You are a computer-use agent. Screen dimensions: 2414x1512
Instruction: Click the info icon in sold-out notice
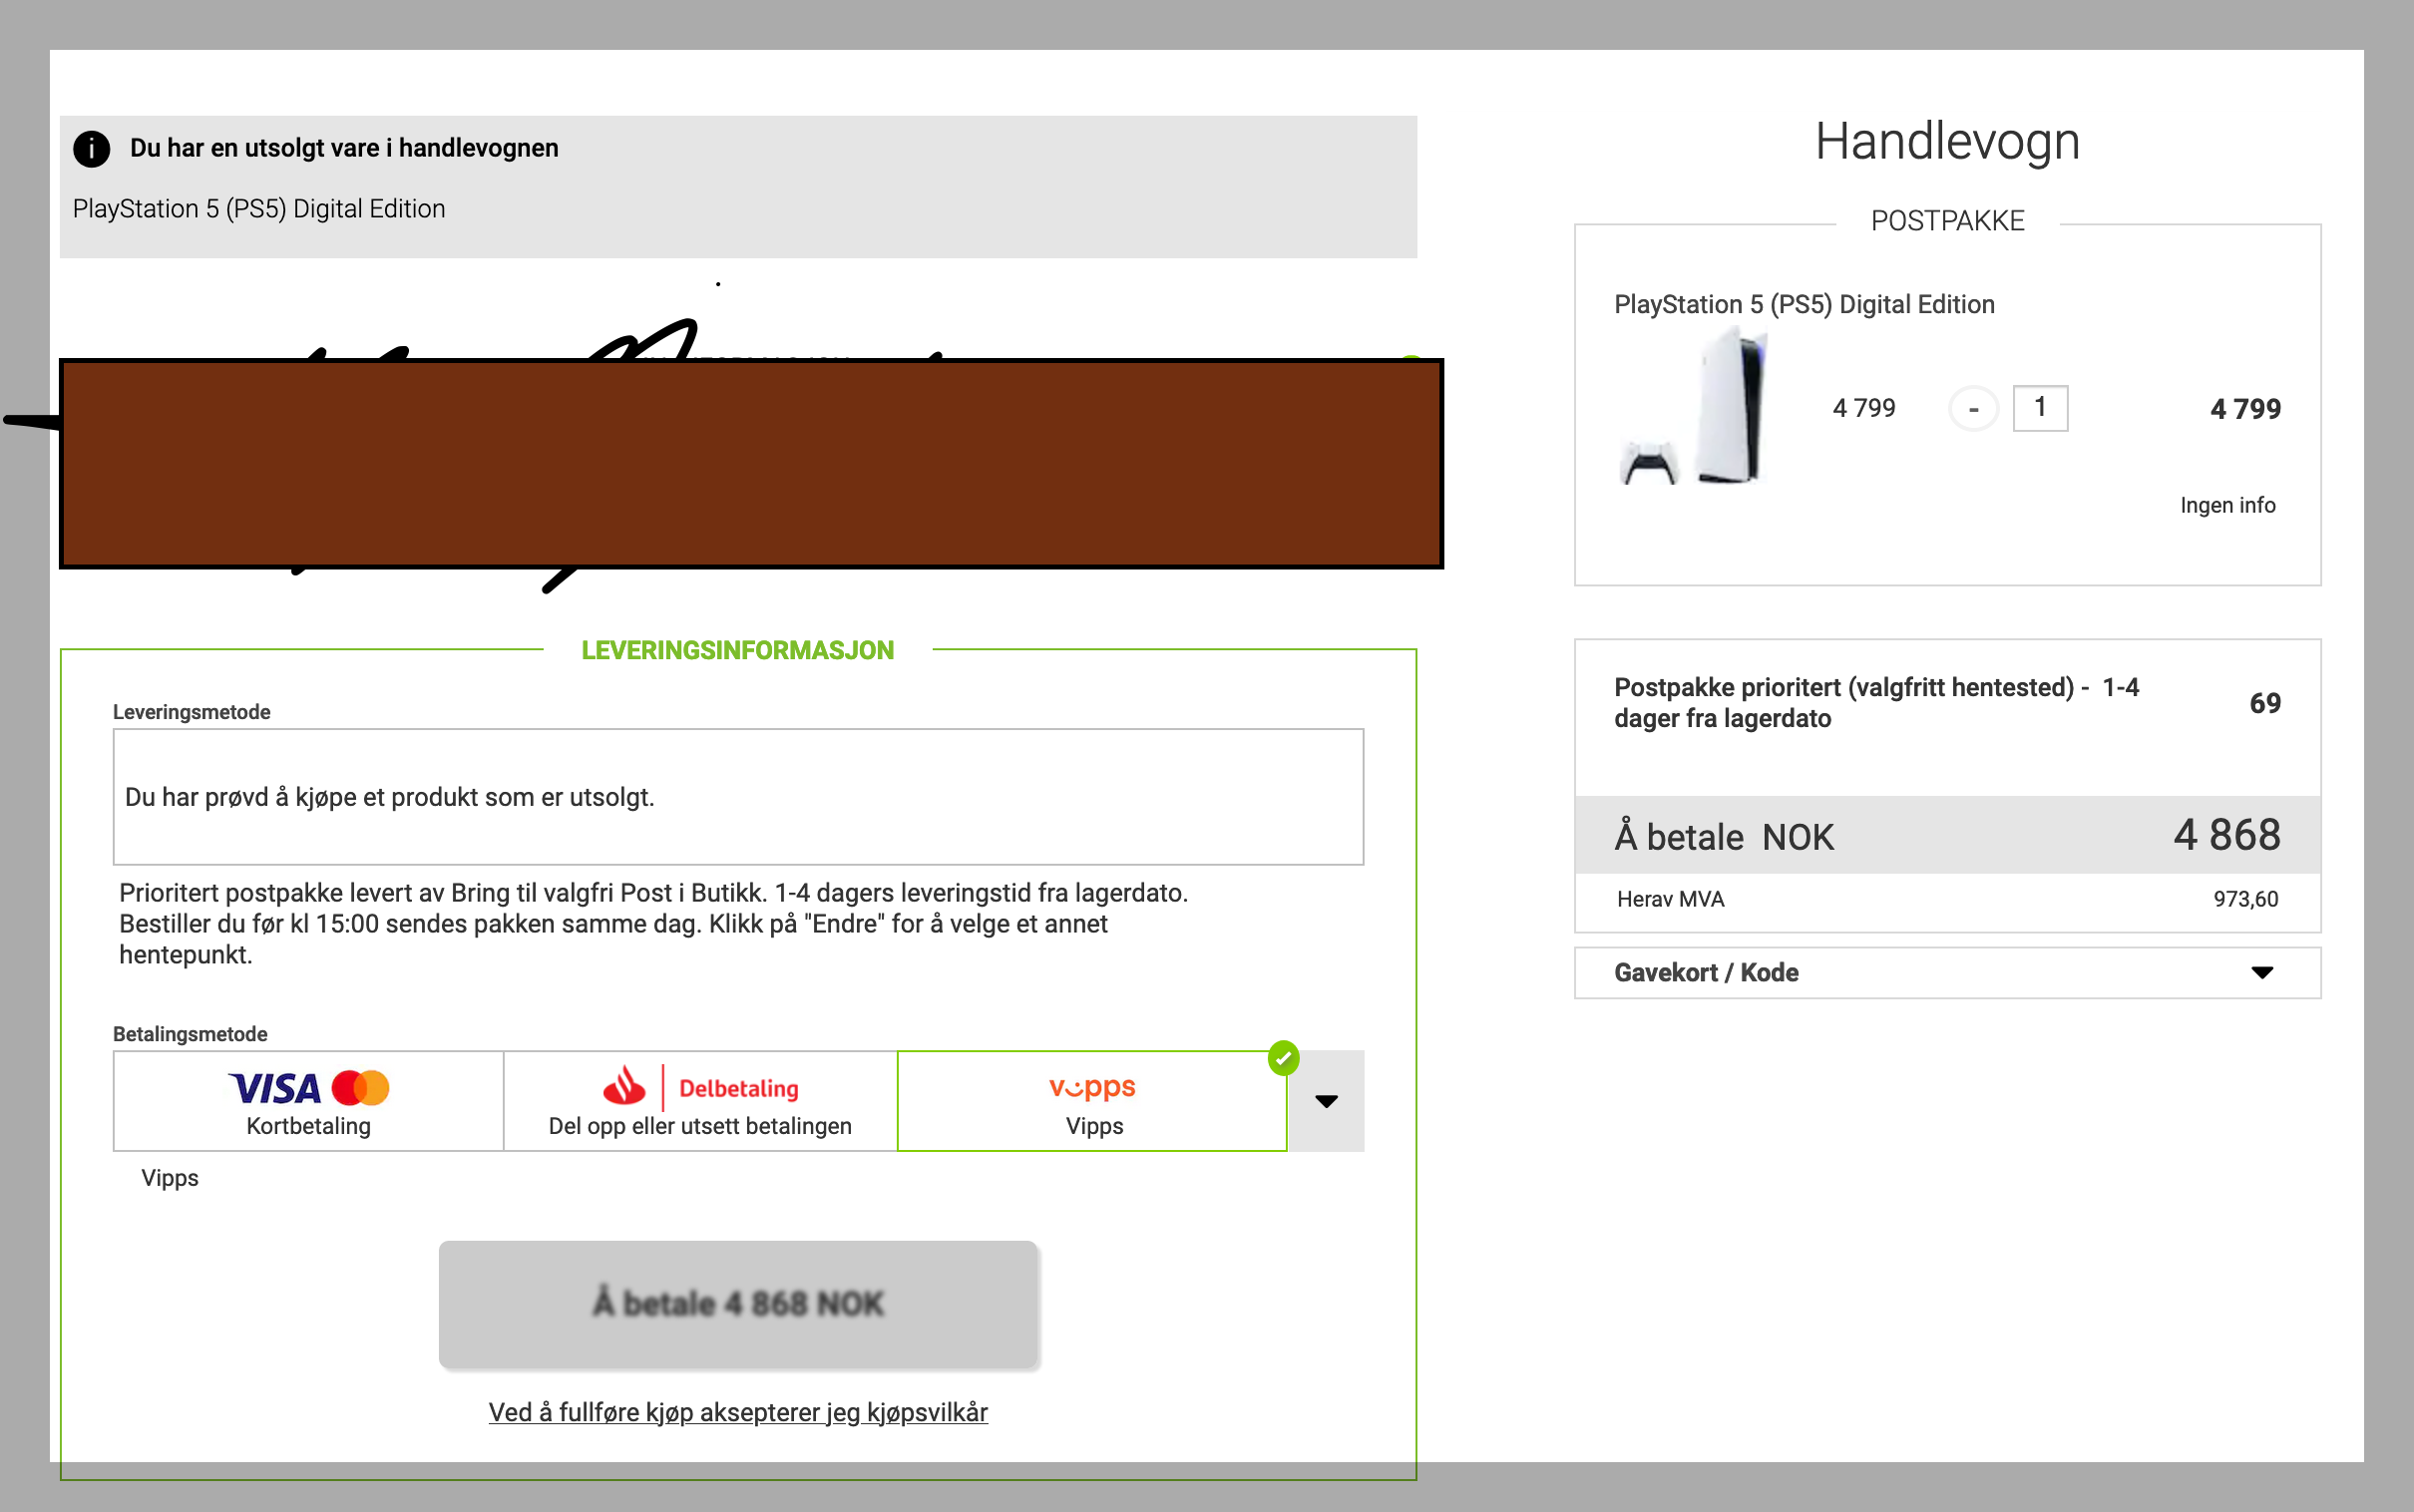coord(91,149)
